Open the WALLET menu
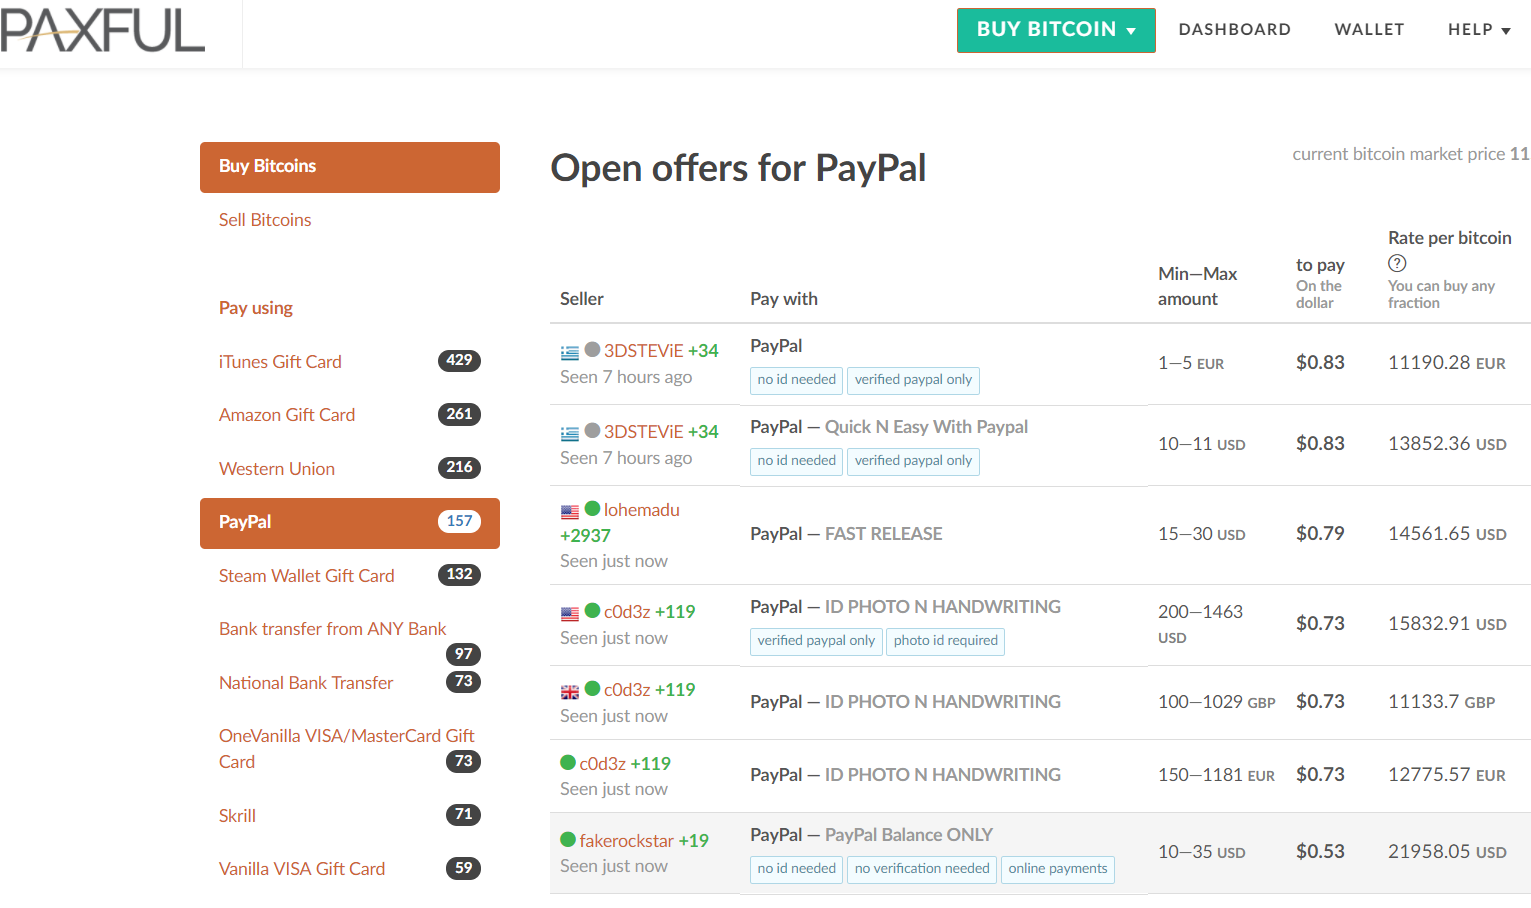Image resolution: width=1531 pixels, height=908 pixels. pos(1369,30)
